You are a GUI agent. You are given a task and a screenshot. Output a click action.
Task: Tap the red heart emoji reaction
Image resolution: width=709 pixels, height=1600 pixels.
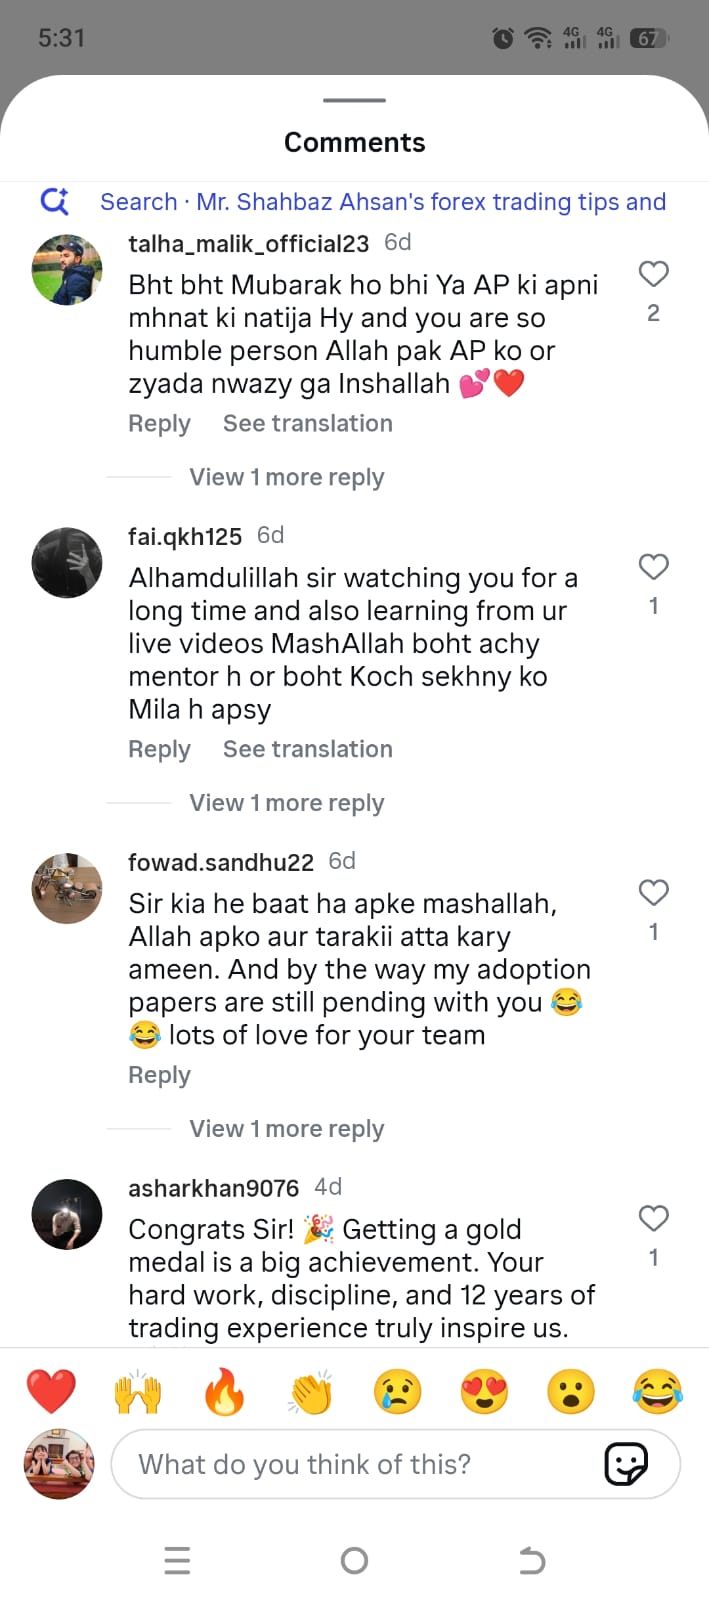[51, 1391]
